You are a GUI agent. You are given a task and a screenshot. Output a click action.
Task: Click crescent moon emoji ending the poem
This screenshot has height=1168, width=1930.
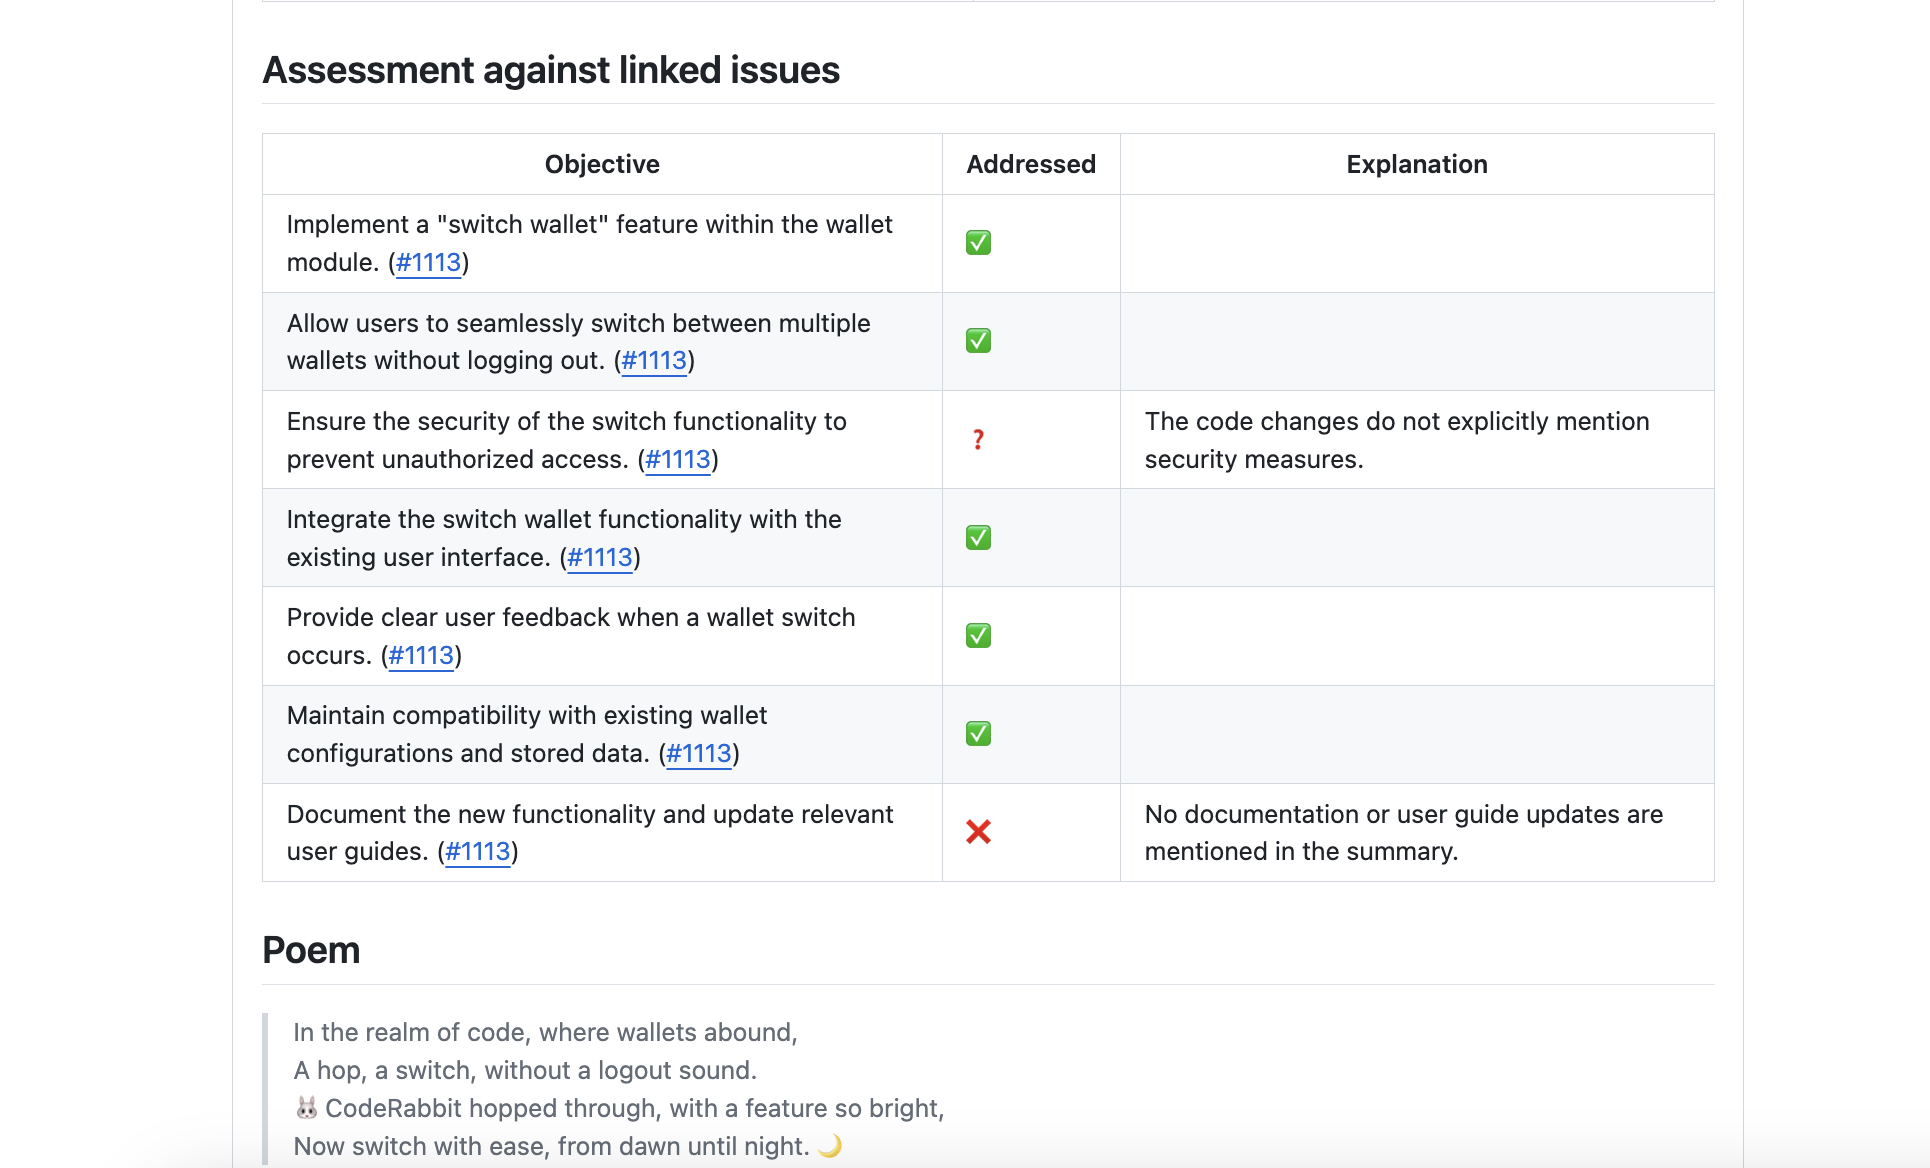point(830,1146)
